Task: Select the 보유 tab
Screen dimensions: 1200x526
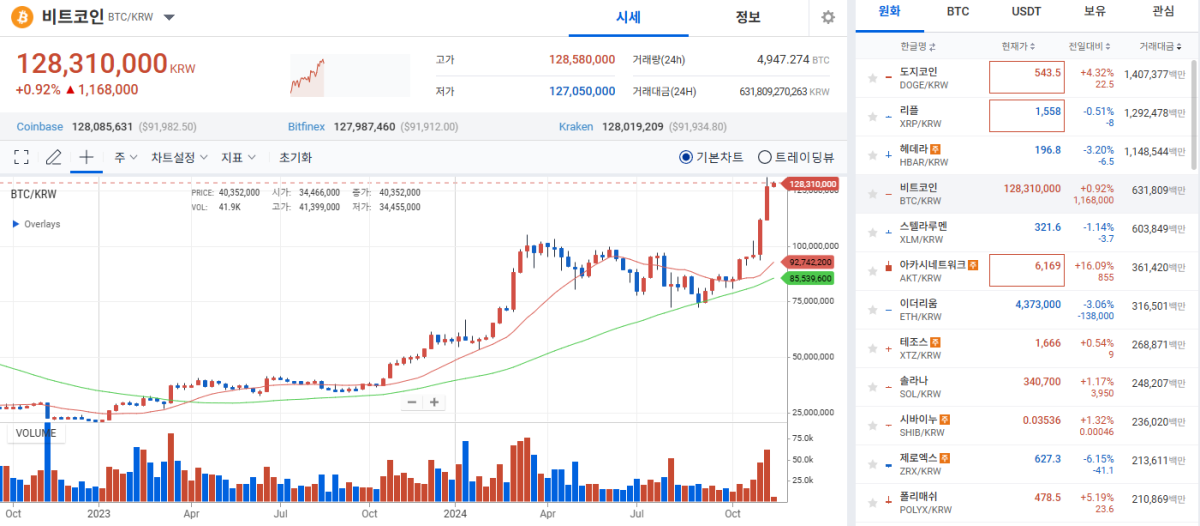Action: pyautogui.click(x=1095, y=11)
